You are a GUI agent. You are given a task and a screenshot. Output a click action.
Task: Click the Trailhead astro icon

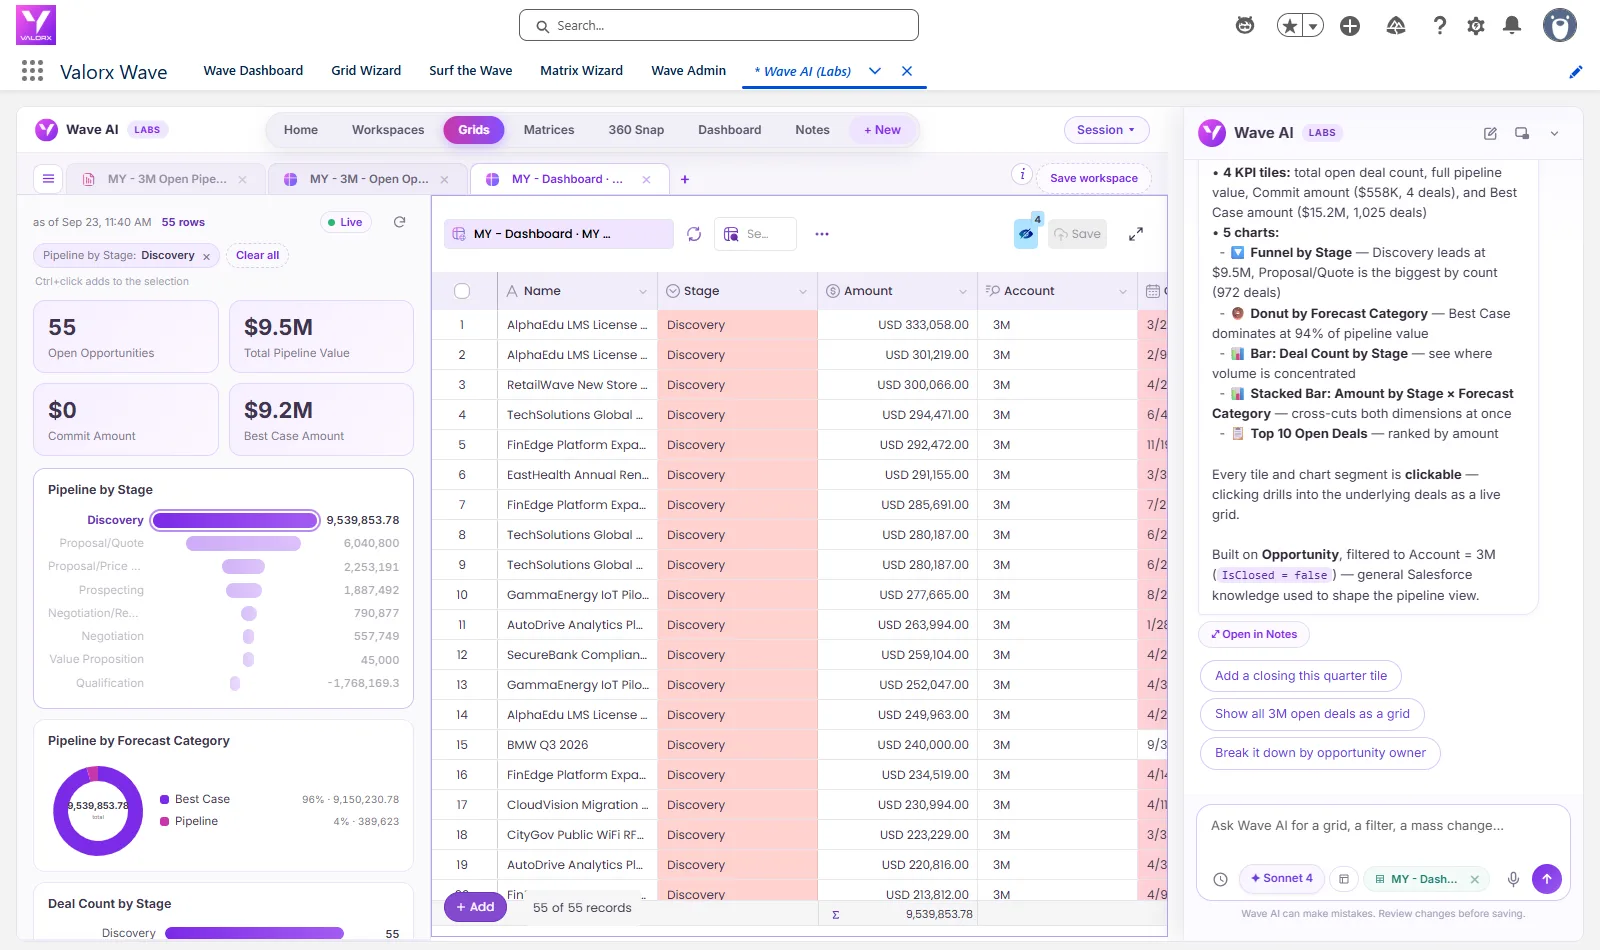1245,26
